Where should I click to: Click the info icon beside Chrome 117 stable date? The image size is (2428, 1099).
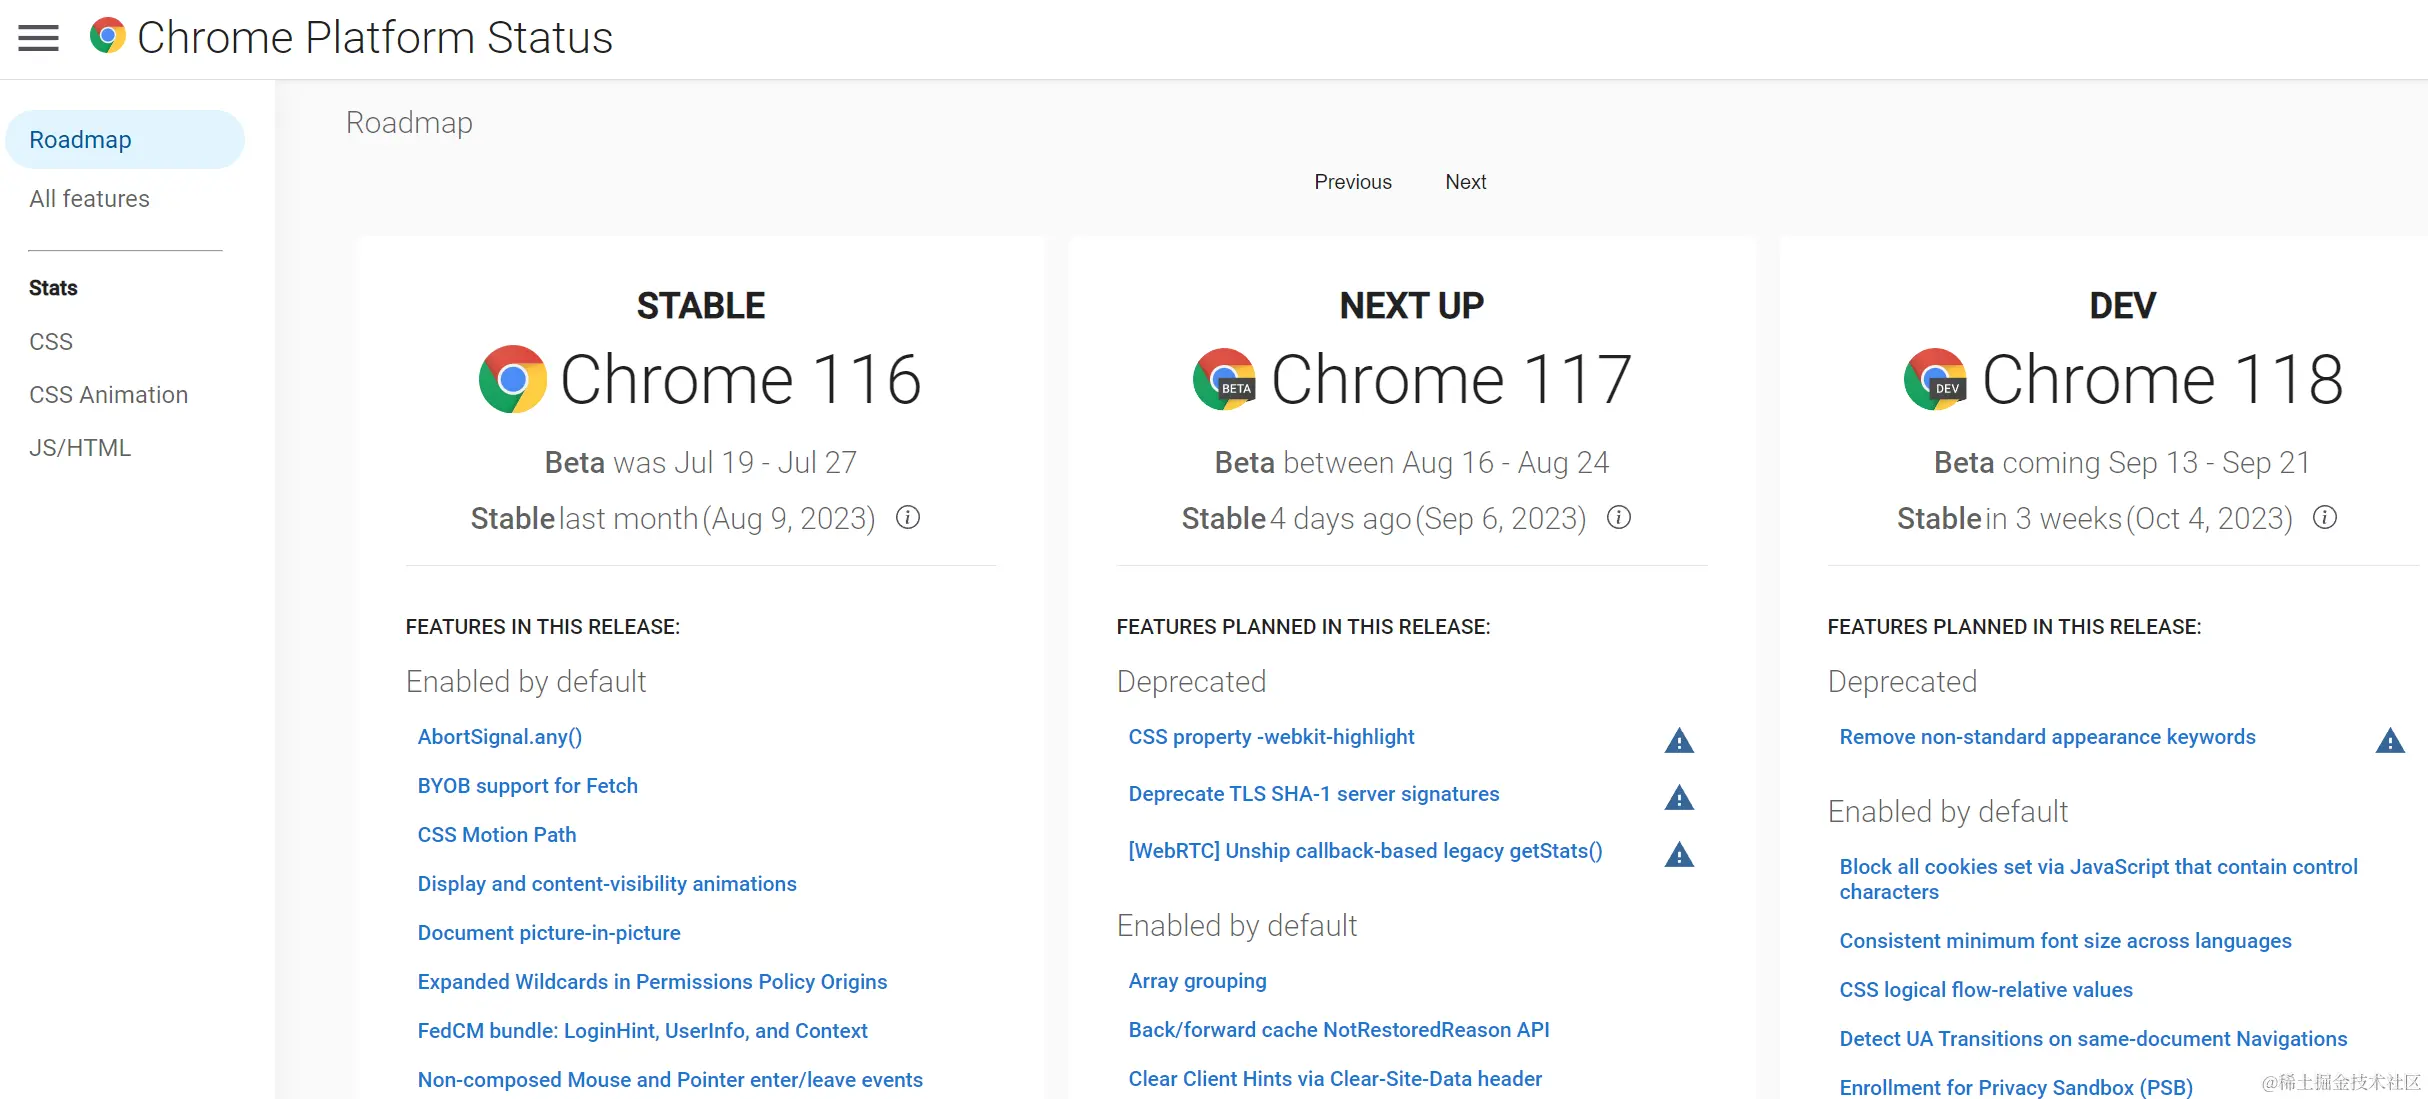pyautogui.click(x=1619, y=518)
